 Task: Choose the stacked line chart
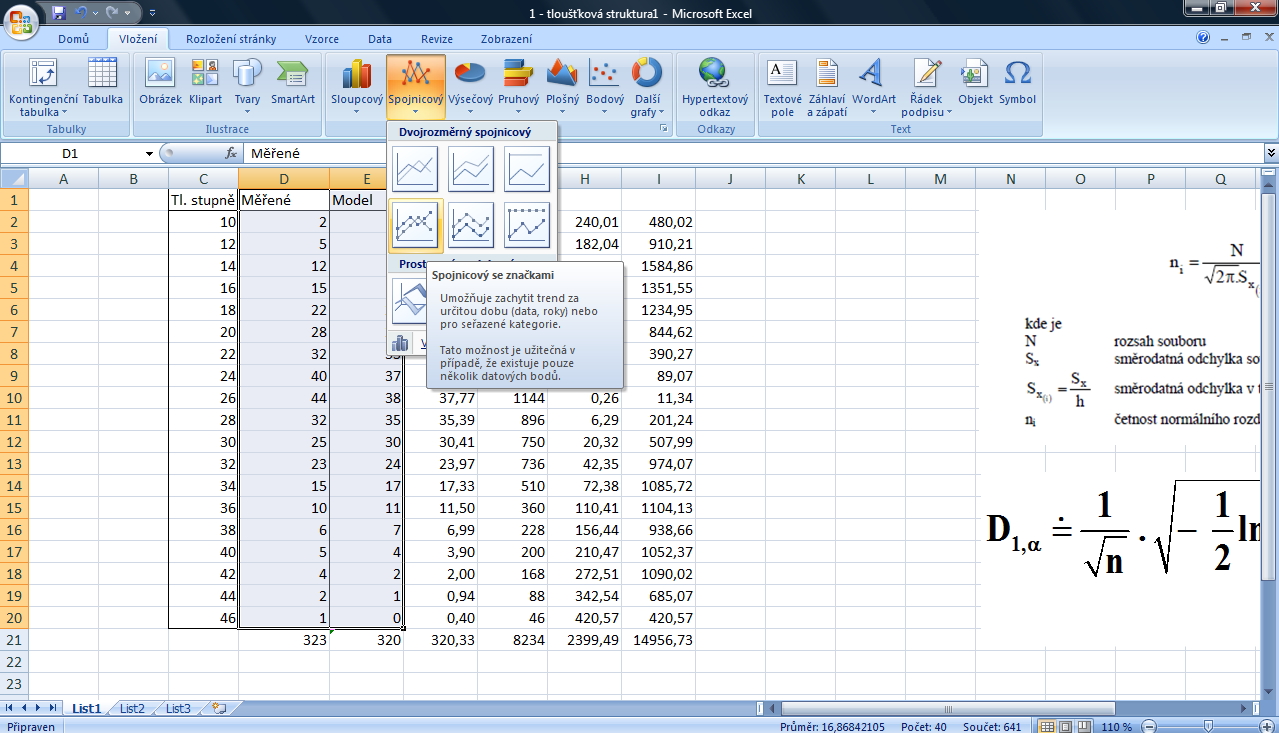[x=471, y=169]
